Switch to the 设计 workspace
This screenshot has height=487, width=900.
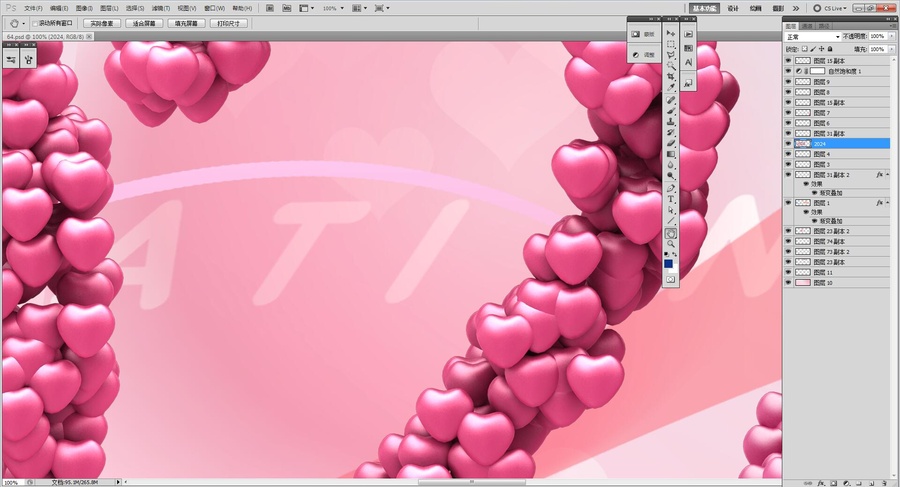(733, 9)
